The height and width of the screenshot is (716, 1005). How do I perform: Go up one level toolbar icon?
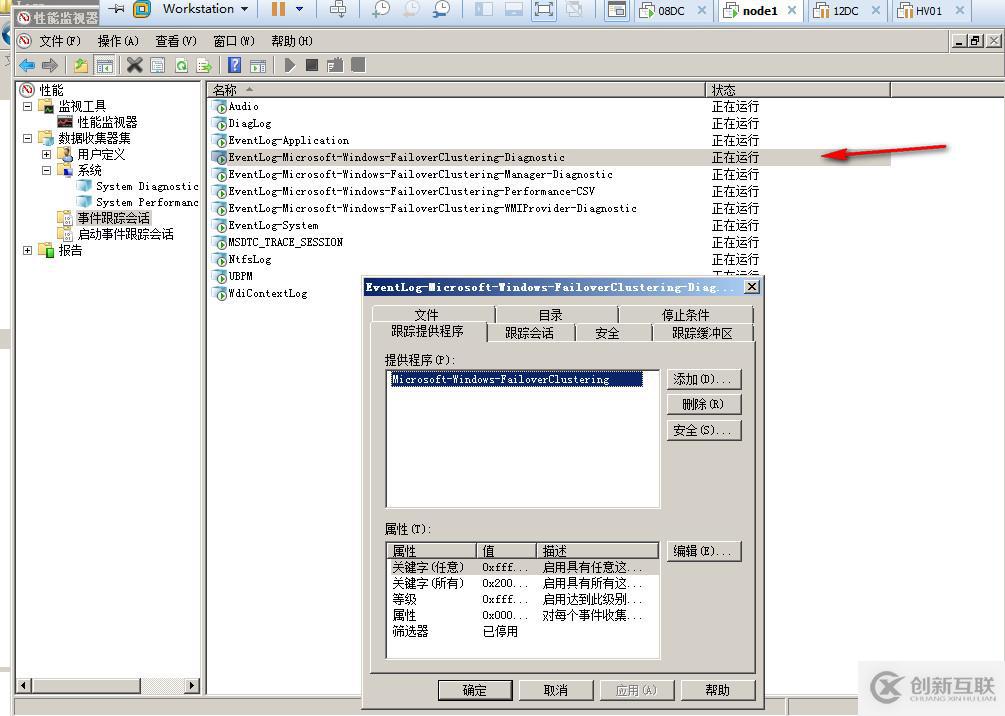coord(81,65)
